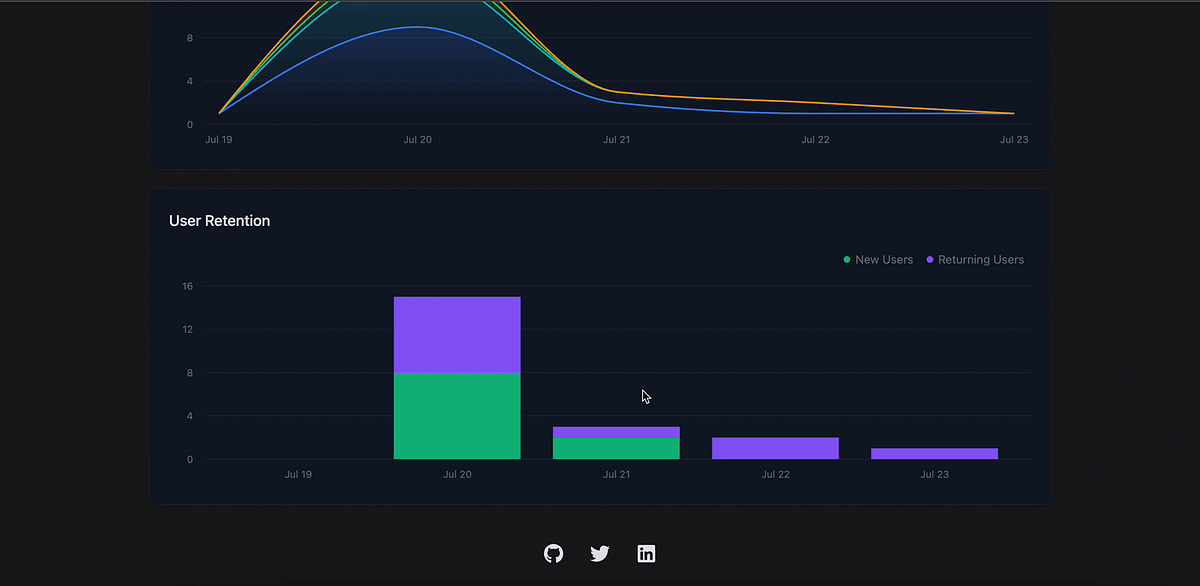Image resolution: width=1200 pixels, height=586 pixels.
Task: Expand chart options for Jul 23
Action: tap(934, 453)
